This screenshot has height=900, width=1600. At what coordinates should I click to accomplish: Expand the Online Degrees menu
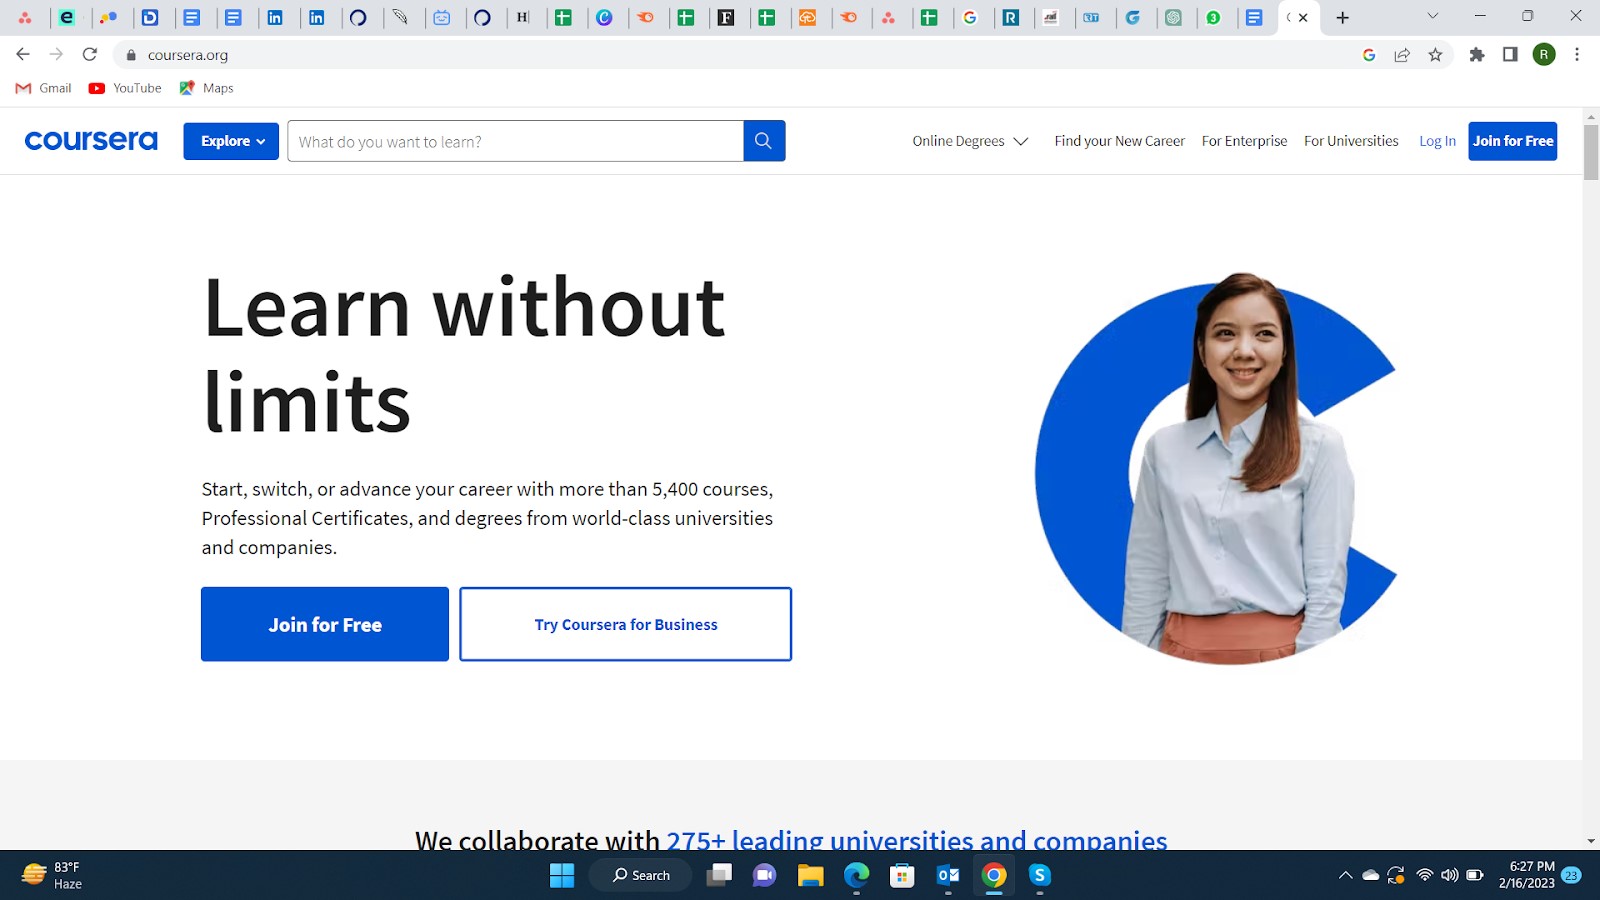point(969,141)
